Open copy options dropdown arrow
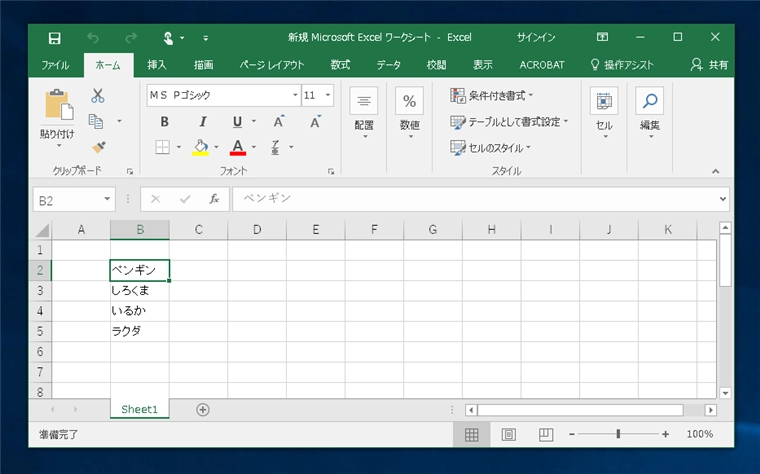Image resolution: width=760 pixels, height=474 pixels. (119, 121)
